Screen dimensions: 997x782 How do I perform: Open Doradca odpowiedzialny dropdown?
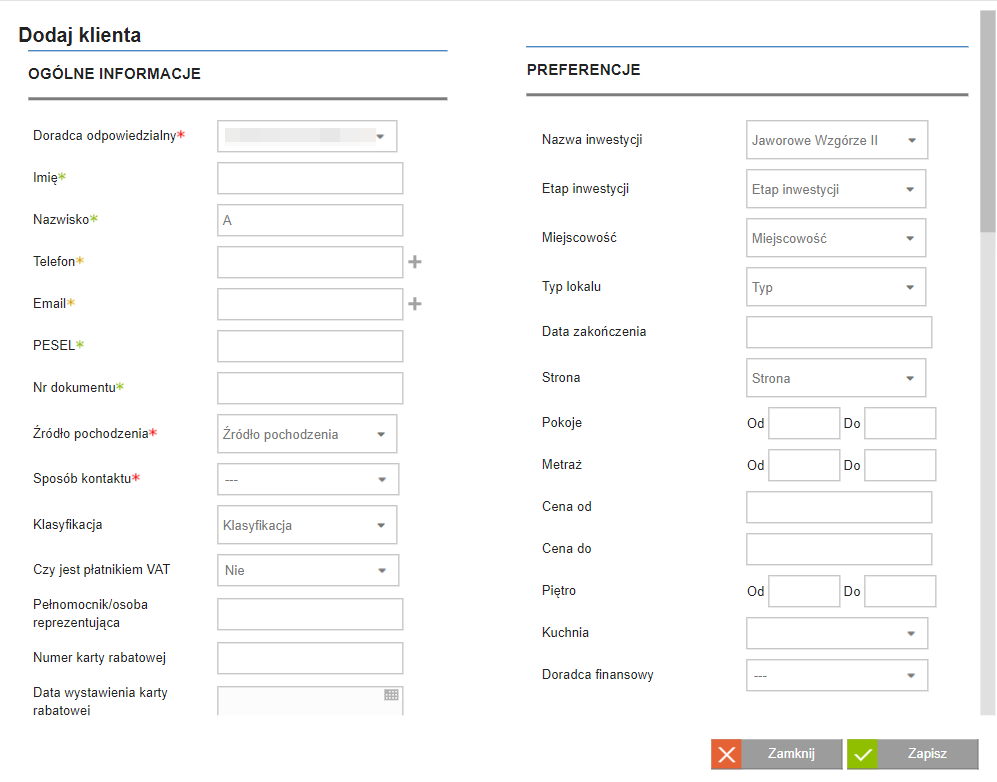click(307, 136)
